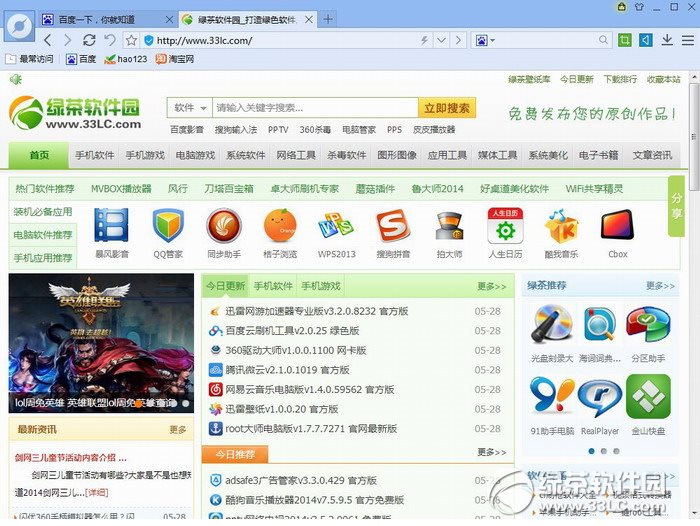Viewport: 700px width, 526px height.
Task: Close the 百度一下 tab
Action: pyautogui.click(x=169, y=20)
